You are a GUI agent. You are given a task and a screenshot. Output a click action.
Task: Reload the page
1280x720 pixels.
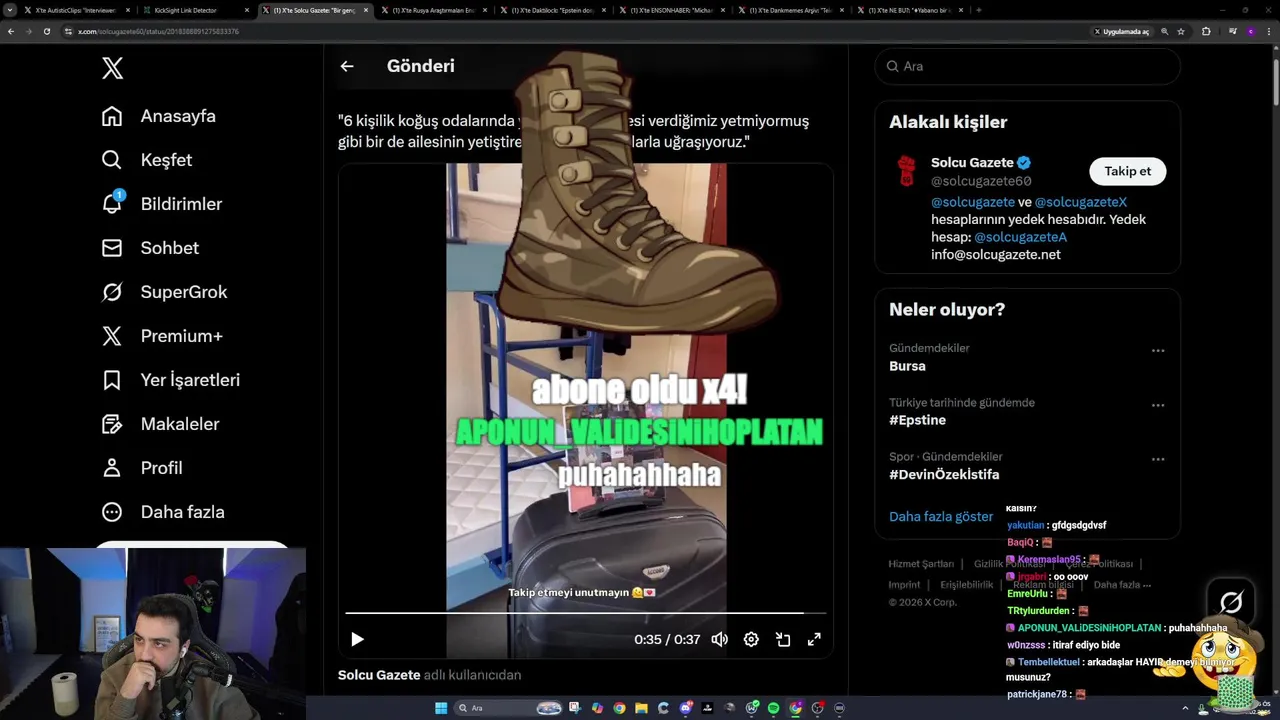tap(46, 31)
